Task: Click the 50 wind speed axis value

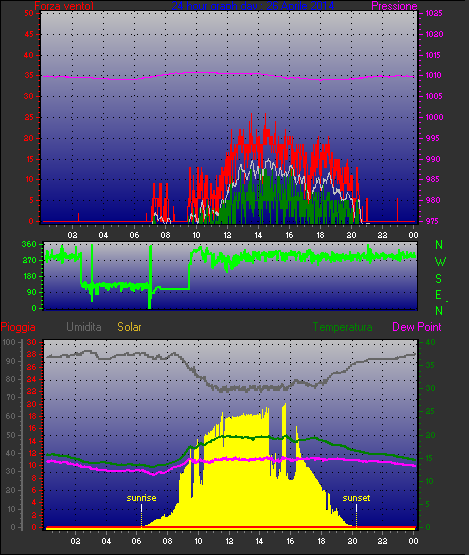Action: [29, 13]
